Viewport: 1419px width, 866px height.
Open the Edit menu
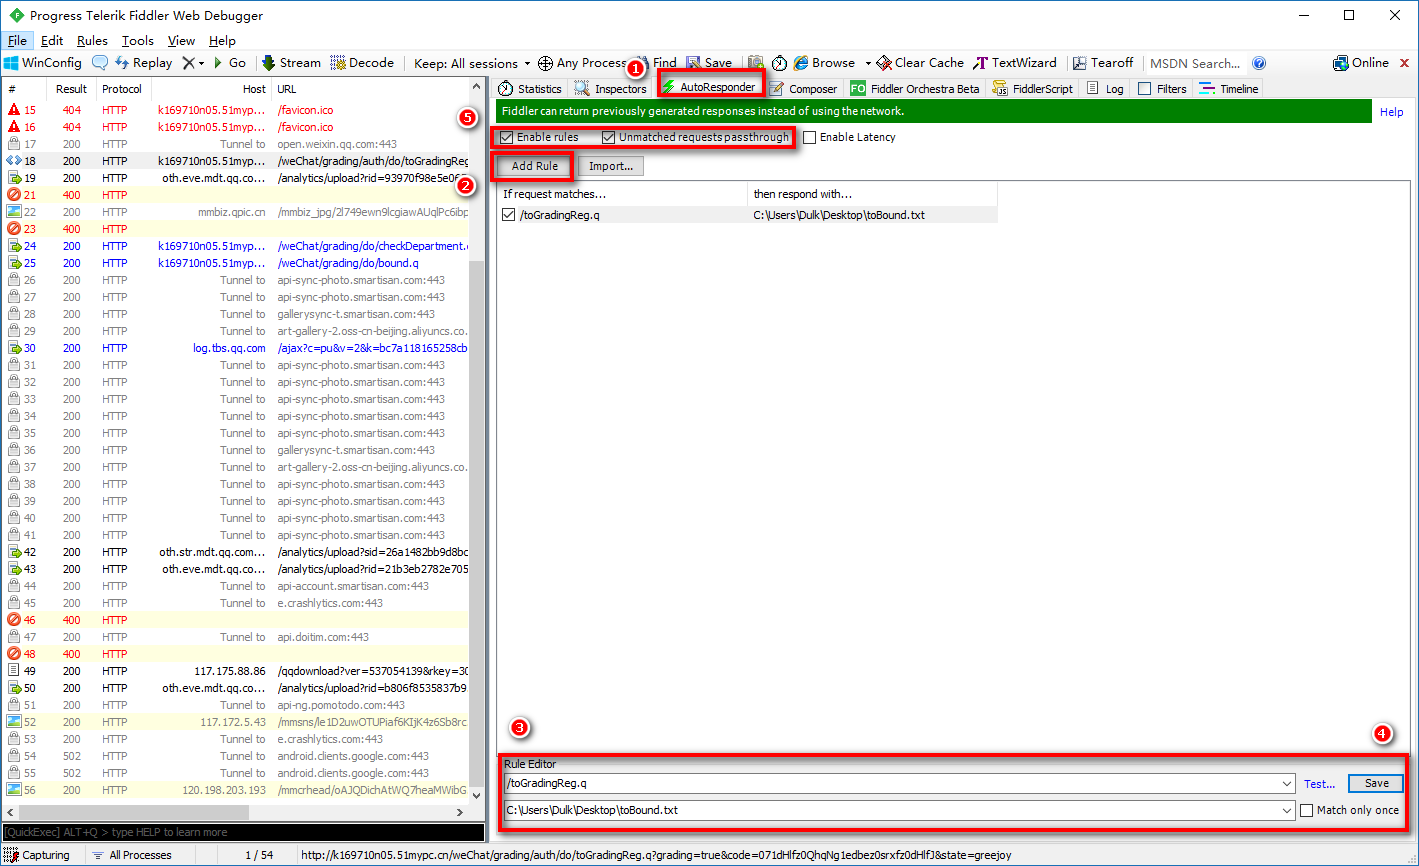52,41
